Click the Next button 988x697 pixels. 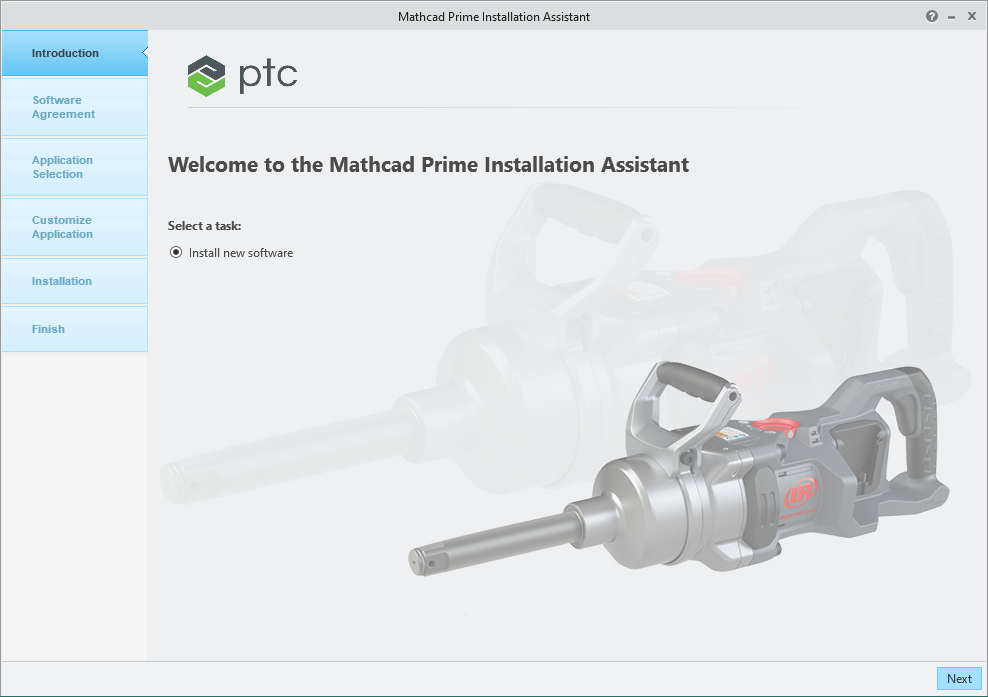(x=959, y=679)
